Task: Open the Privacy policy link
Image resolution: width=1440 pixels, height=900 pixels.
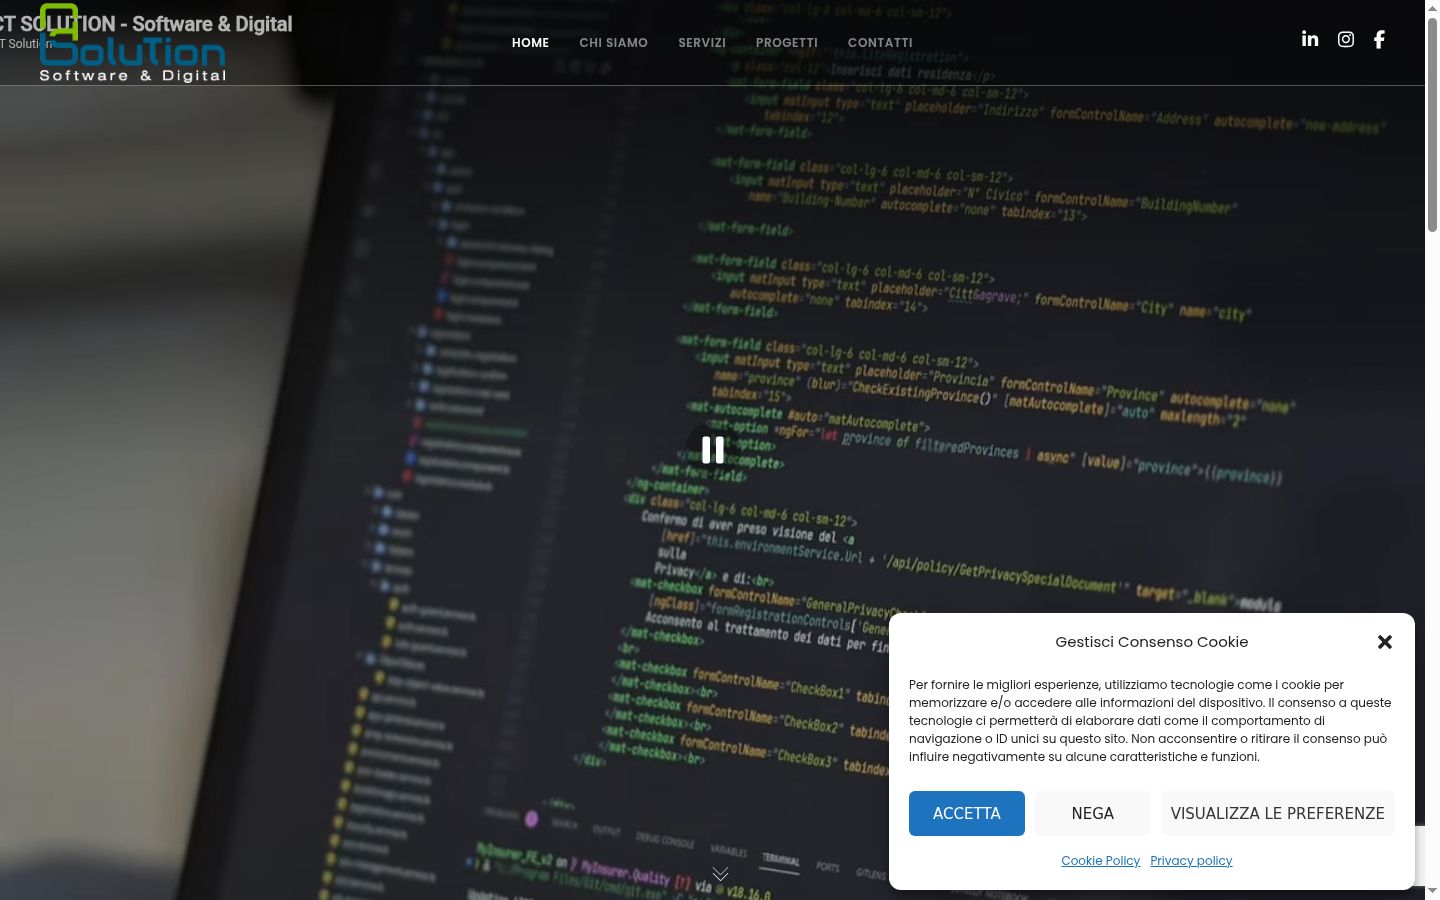Action: coord(1191,861)
